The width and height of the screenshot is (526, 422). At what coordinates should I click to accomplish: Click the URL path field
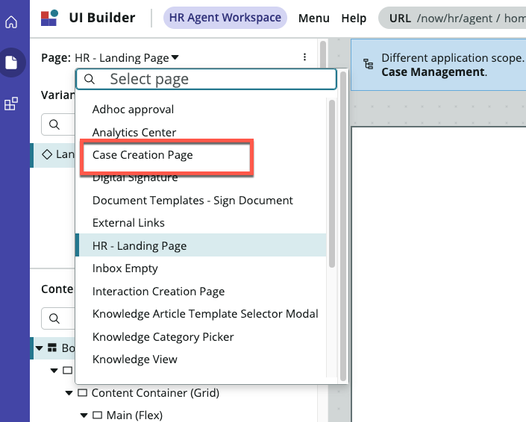[x=452, y=18]
